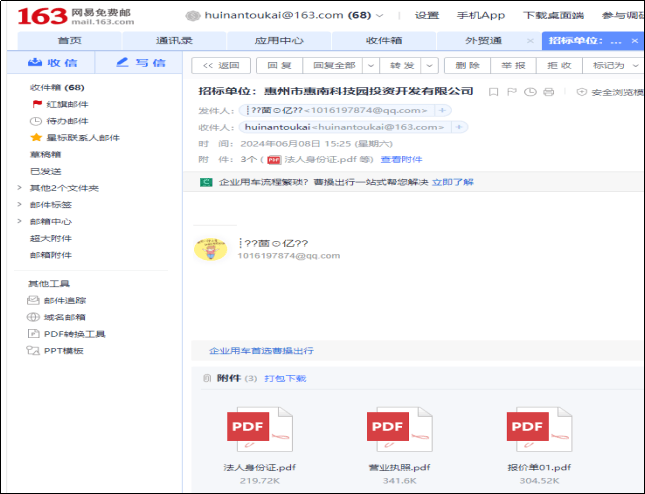Flag this email with the flag icon

coord(512,92)
